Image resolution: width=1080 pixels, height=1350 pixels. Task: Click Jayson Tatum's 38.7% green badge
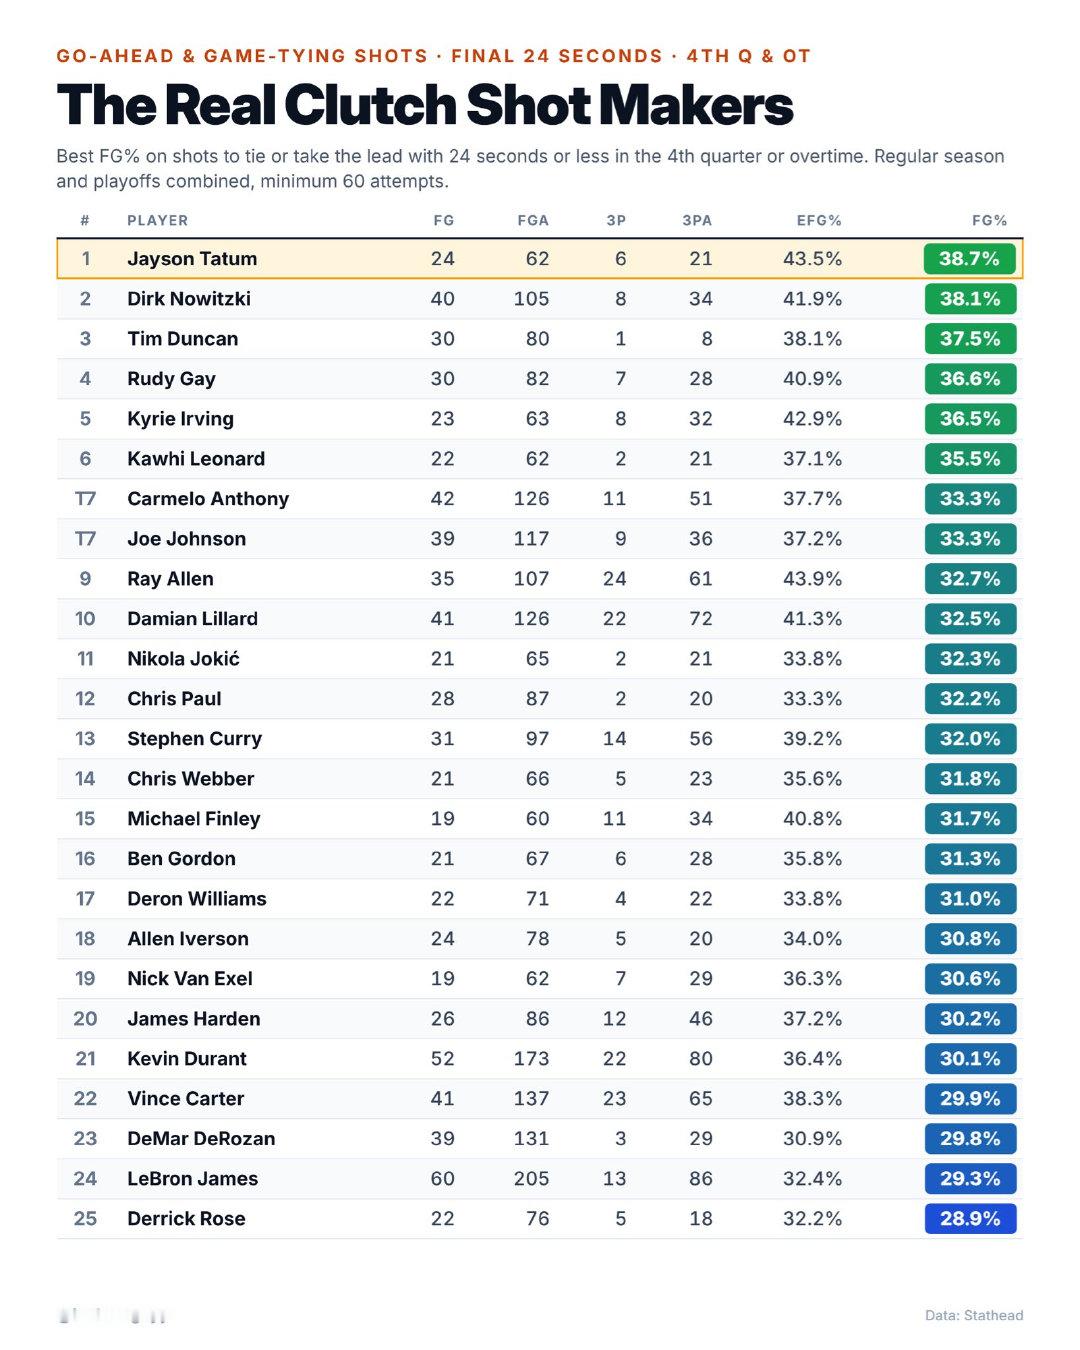coord(970,259)
